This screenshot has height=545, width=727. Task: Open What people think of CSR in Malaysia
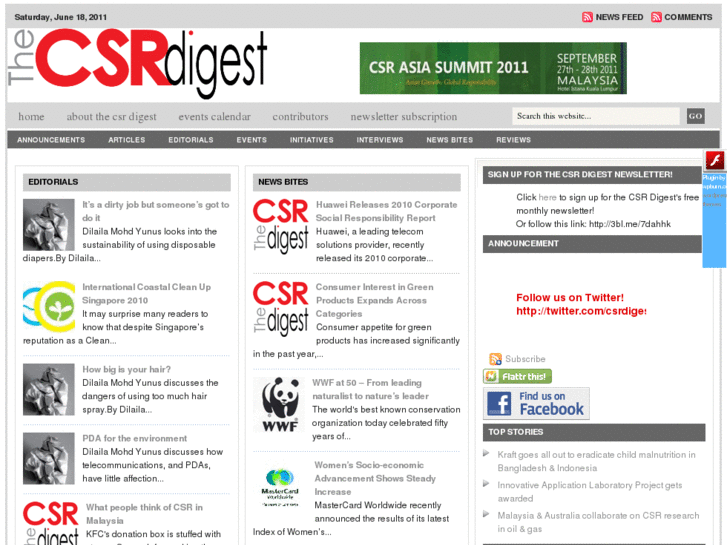coord(144,514)
